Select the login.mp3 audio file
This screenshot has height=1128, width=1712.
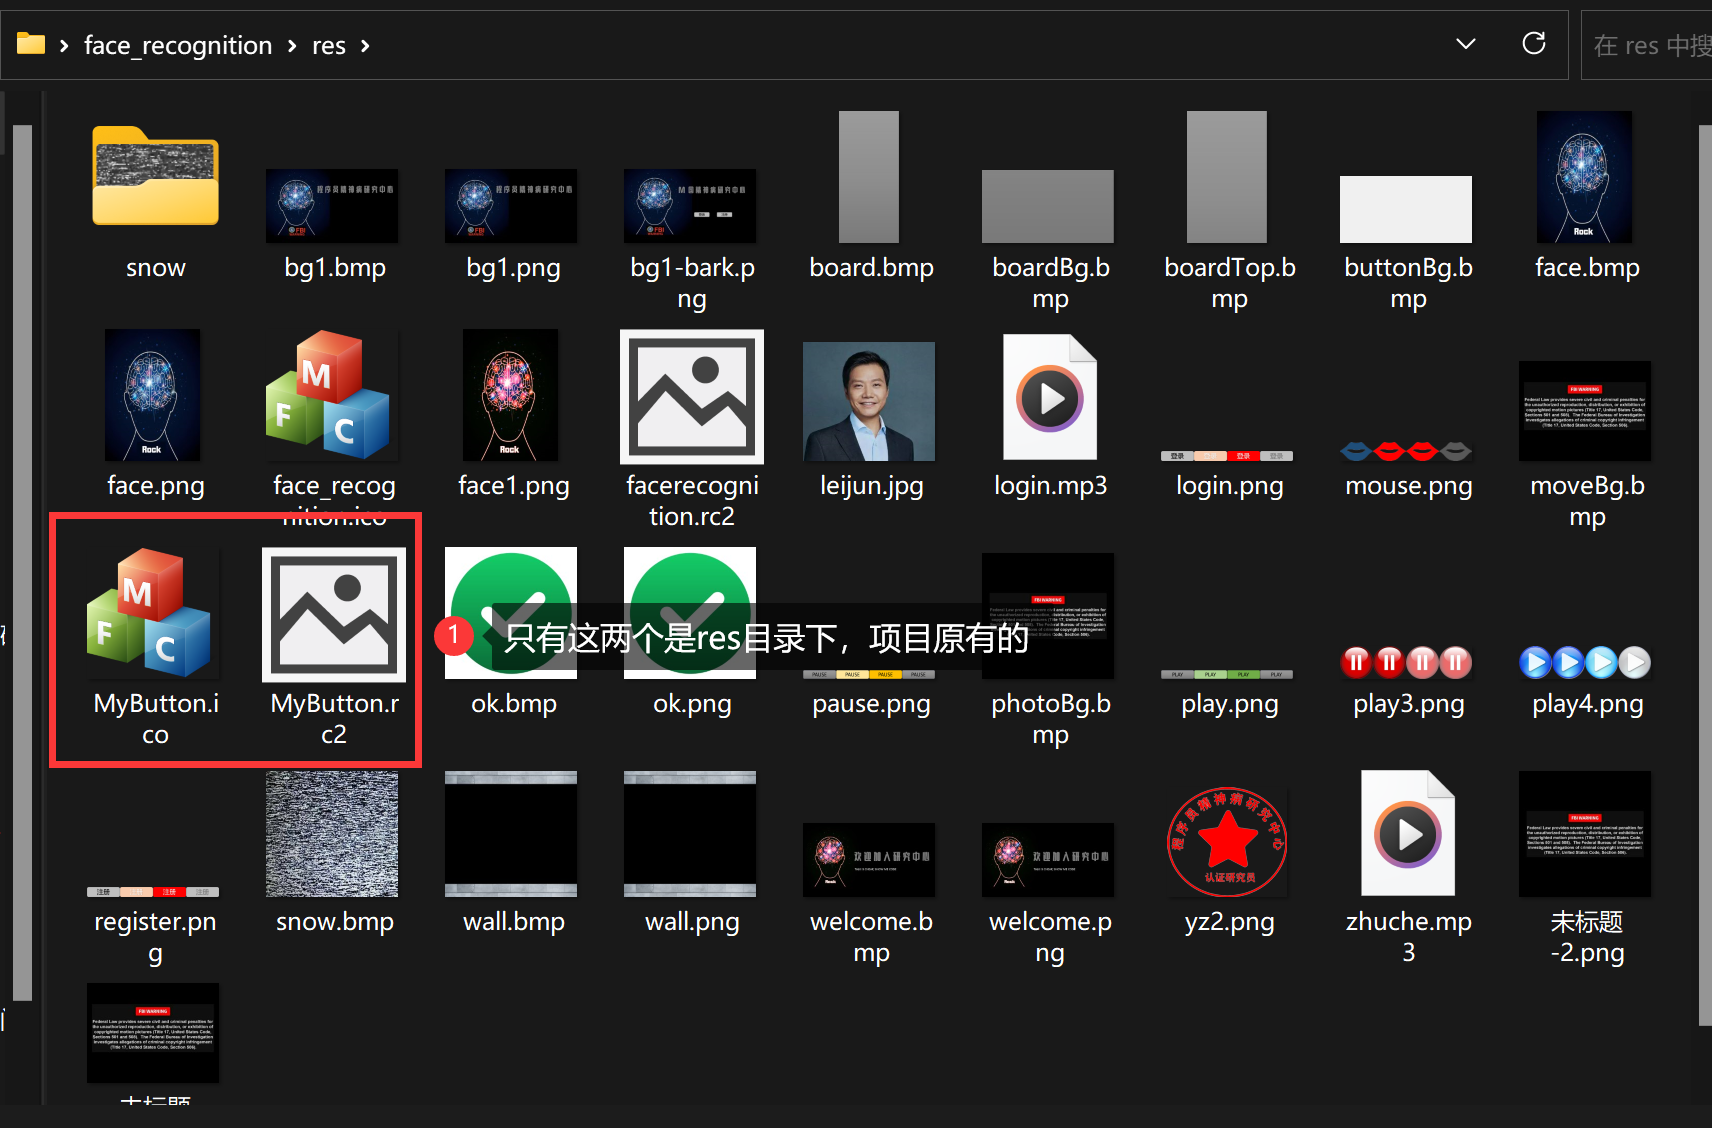[x=1050, y=397]
